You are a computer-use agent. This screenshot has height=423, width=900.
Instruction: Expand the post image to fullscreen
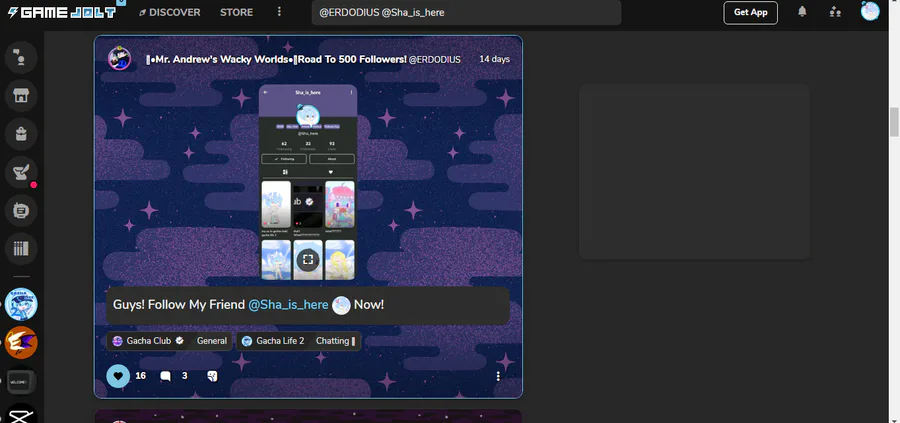[308, 259]
